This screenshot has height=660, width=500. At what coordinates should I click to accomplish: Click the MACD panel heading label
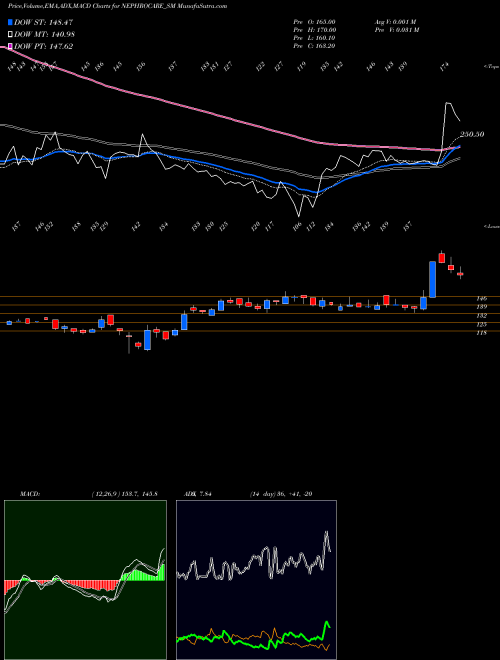(x=29, y=494)
